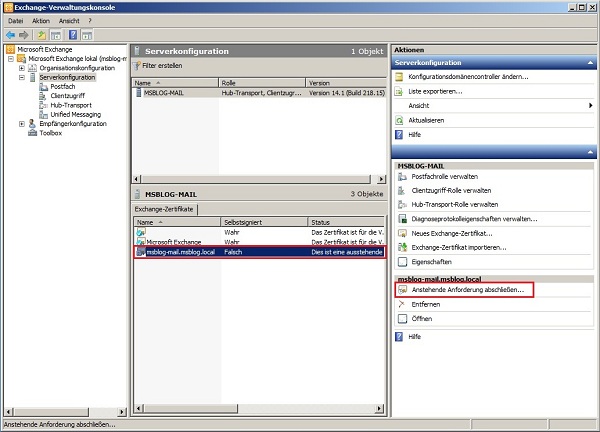The width and height of the screenshot is (600, 432).
Task: Click right arrow of tree pane scrollbar
Action: [x=122, y=412]
